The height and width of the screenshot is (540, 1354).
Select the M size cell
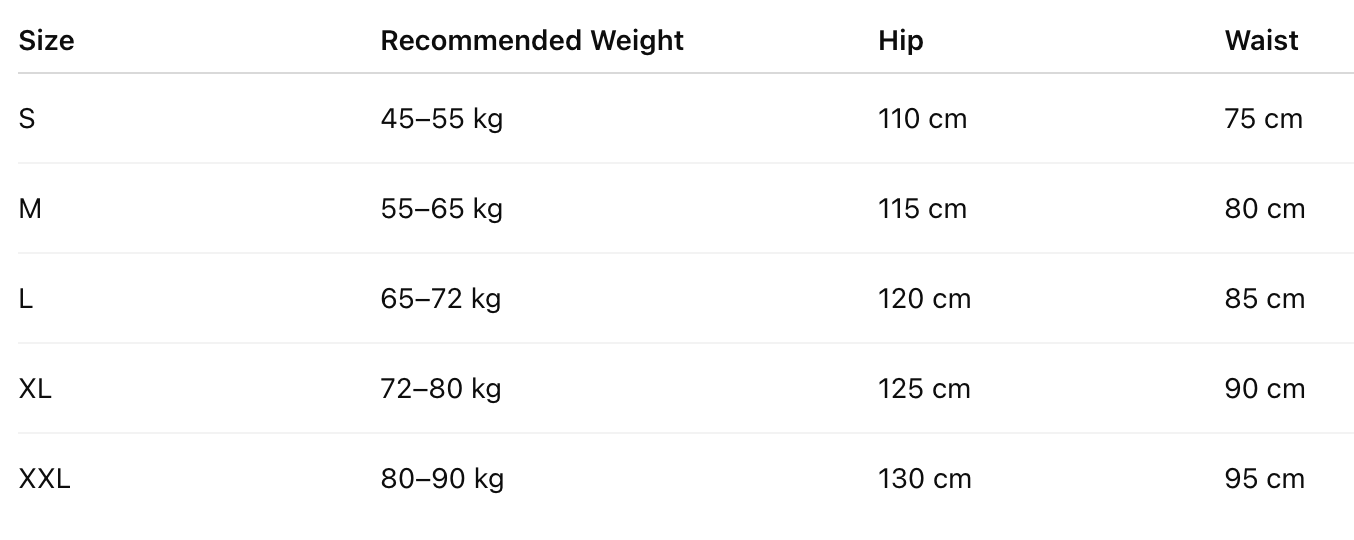pos(30,209)
